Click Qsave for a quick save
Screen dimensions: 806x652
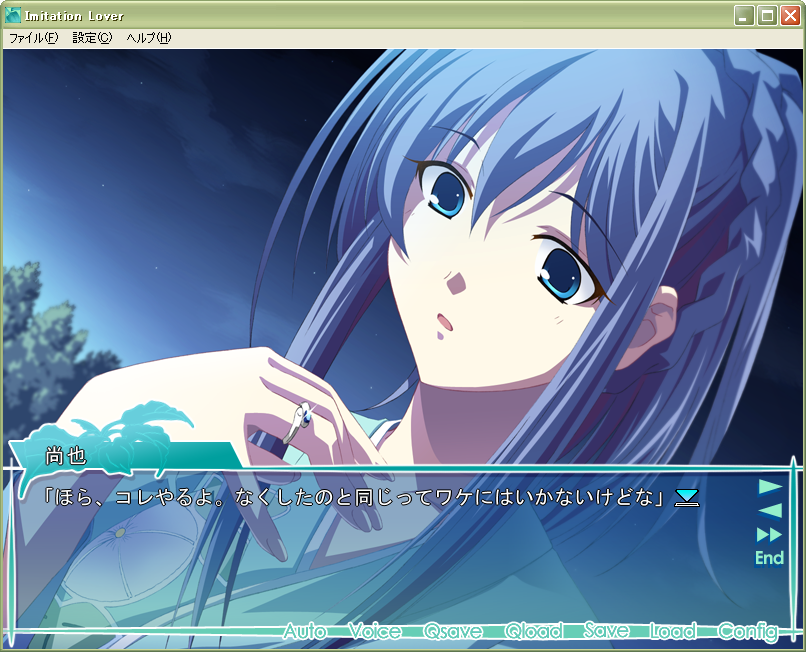(x=453, y=631)
